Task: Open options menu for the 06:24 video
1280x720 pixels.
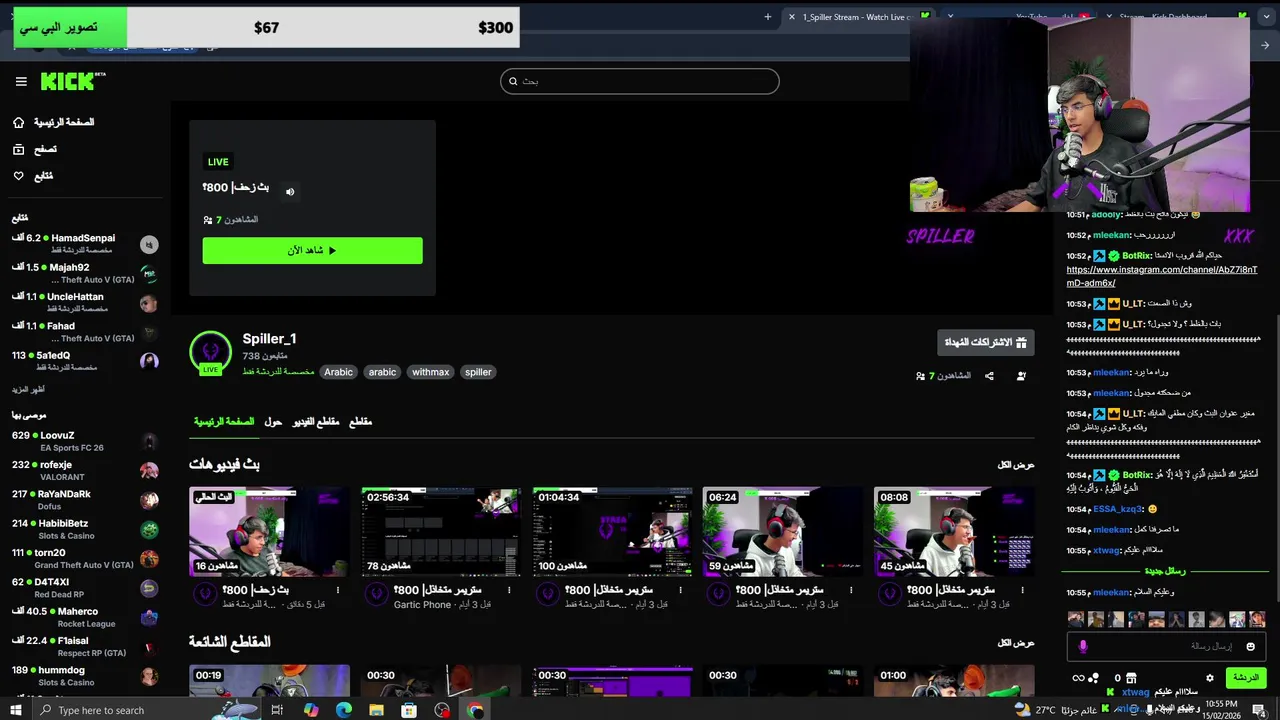Action: (851, 590)
